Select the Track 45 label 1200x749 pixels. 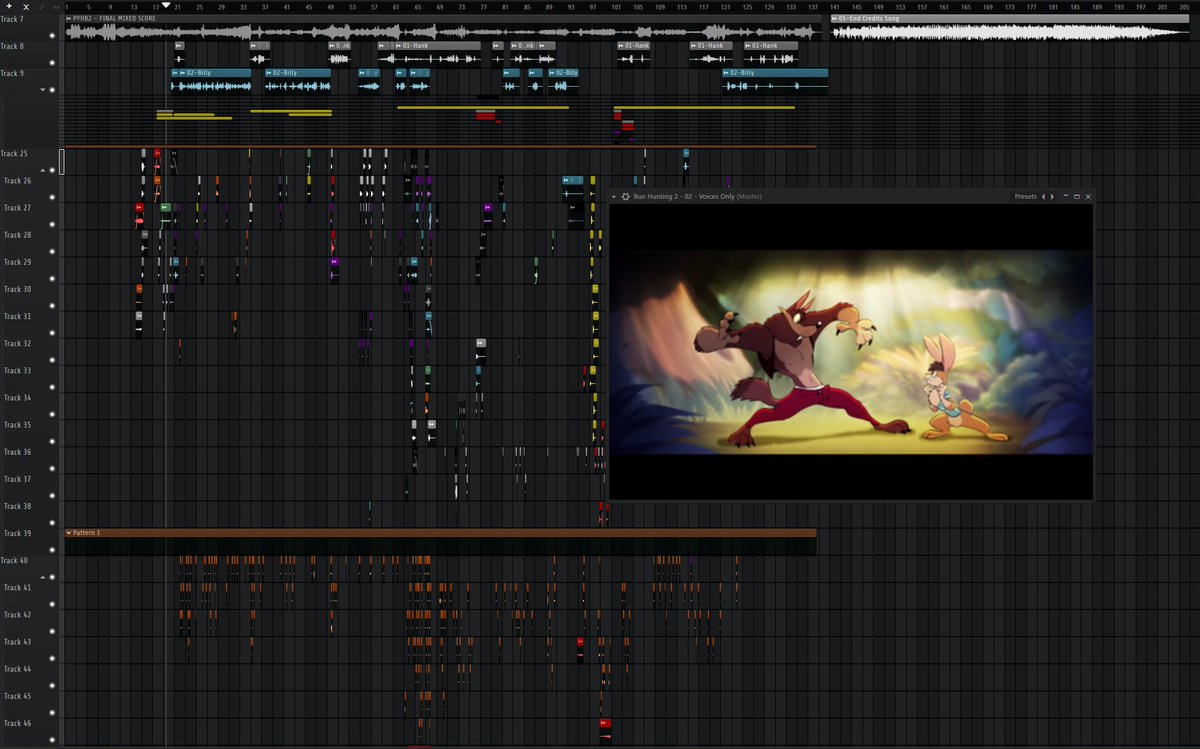tap(17, 696)
